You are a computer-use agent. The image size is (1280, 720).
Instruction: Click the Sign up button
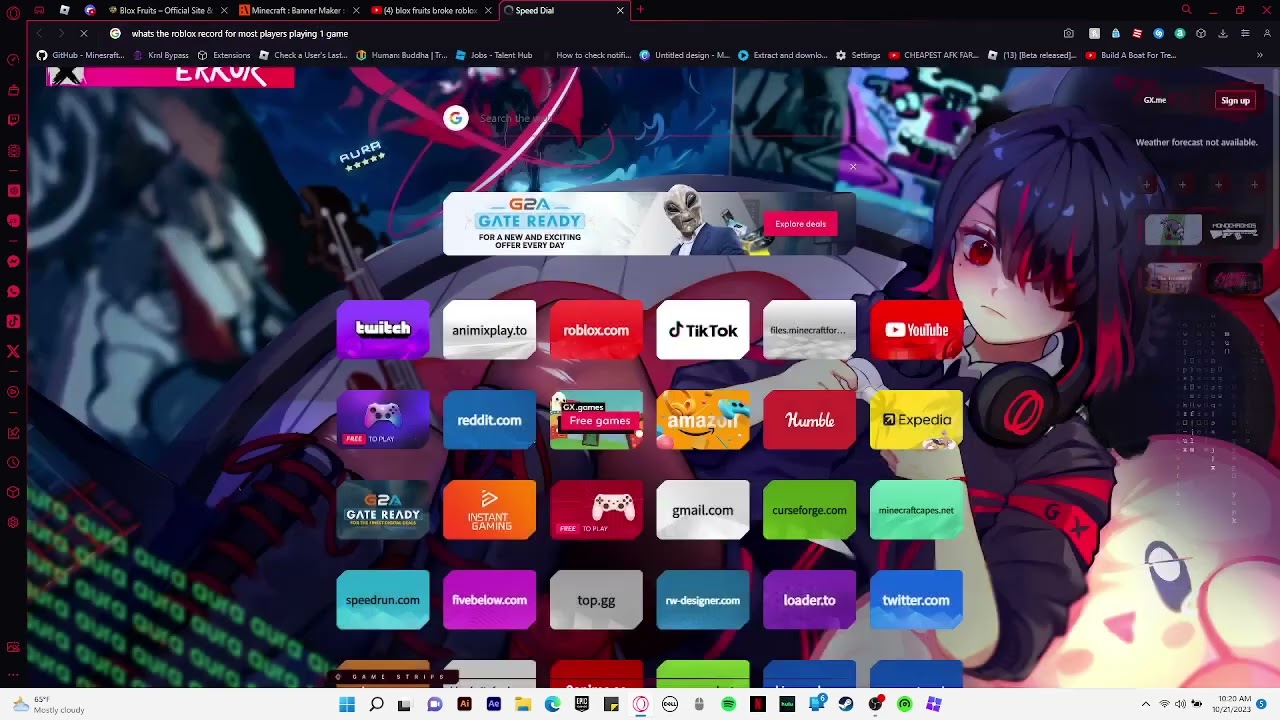1235,100
